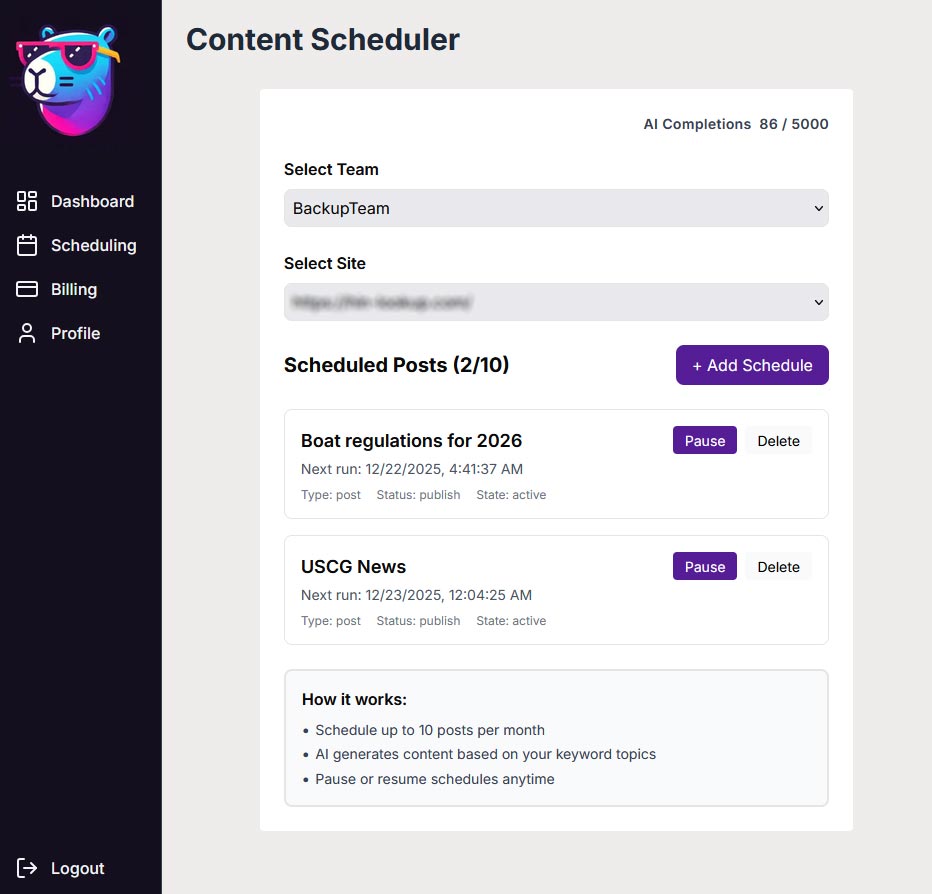The image size is (932, 894).
Task: Click the Logout arrow icon
Action: (x=27, y=868)
